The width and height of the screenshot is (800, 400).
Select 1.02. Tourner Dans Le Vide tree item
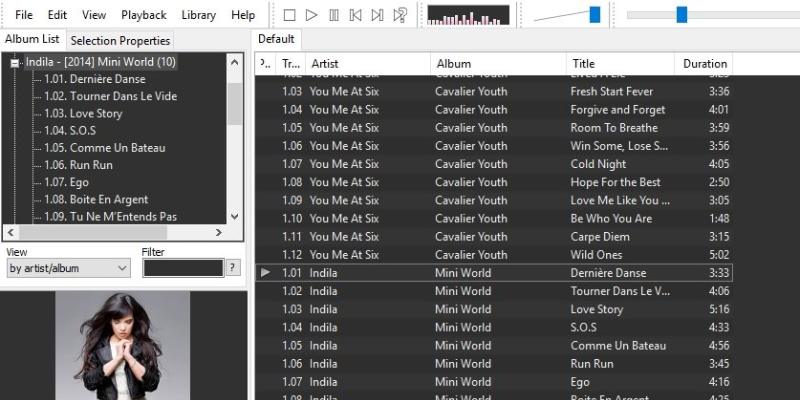[111, 96]
